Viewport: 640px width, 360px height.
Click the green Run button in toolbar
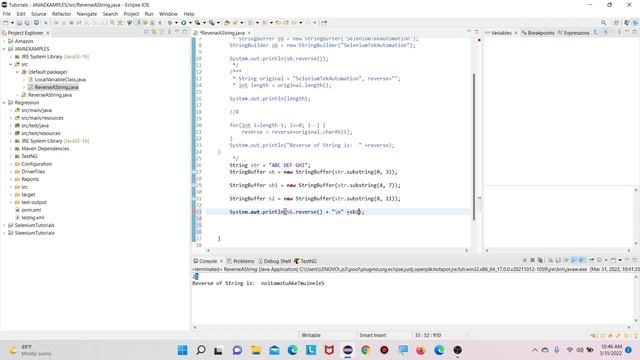[184, 22]
